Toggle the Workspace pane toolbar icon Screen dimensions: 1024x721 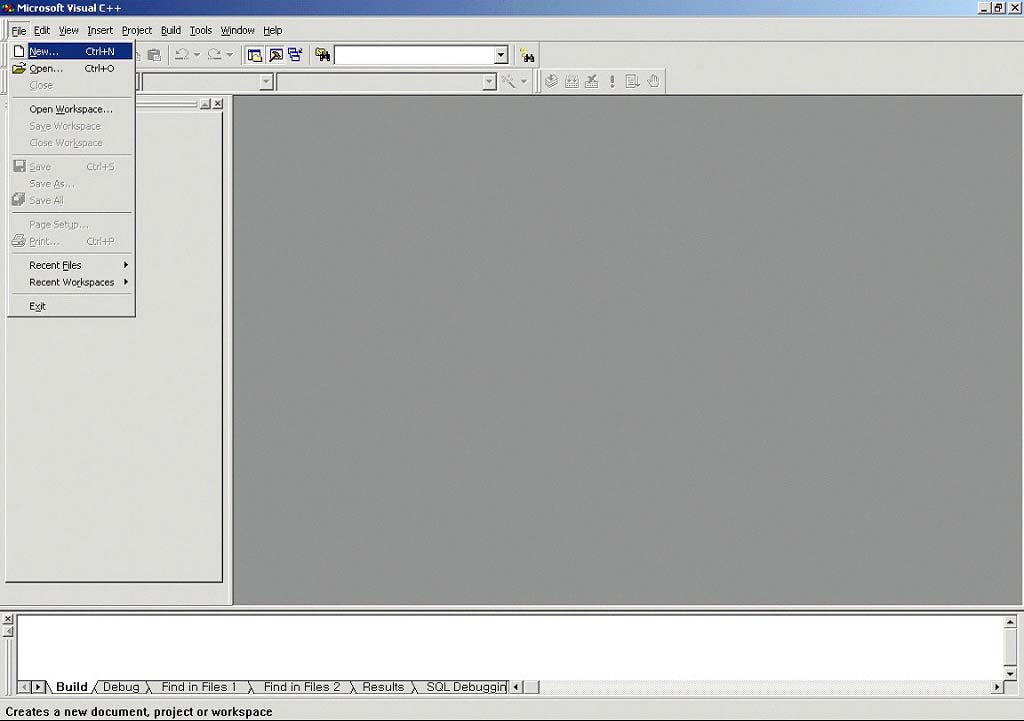(x=255, y=55)
